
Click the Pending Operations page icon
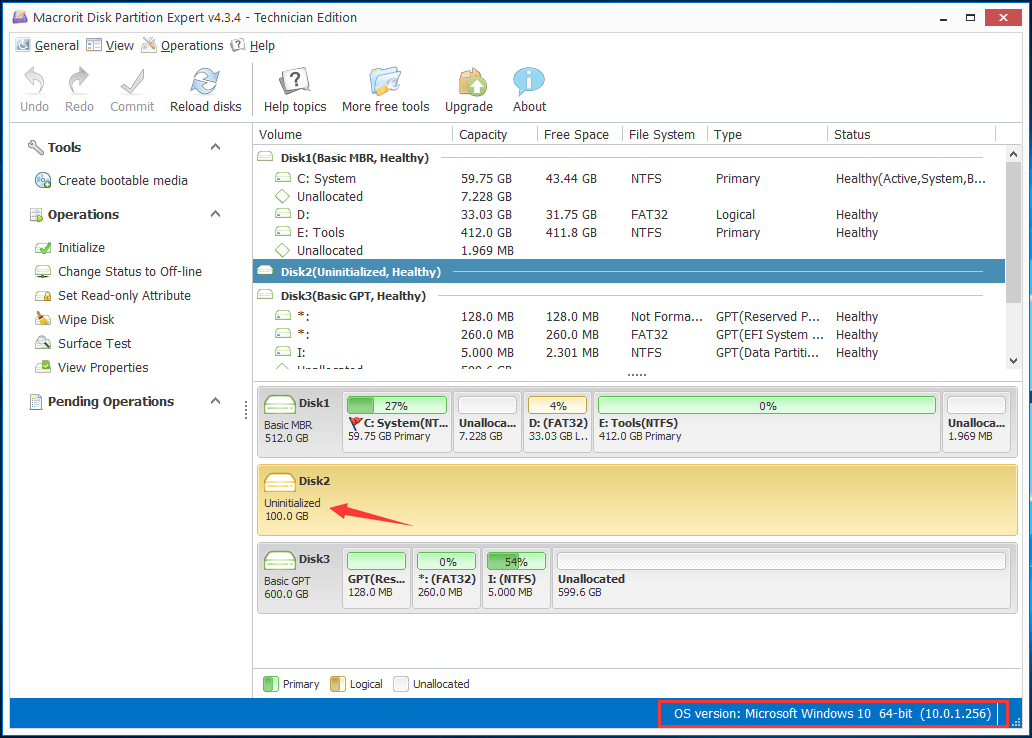36,402
